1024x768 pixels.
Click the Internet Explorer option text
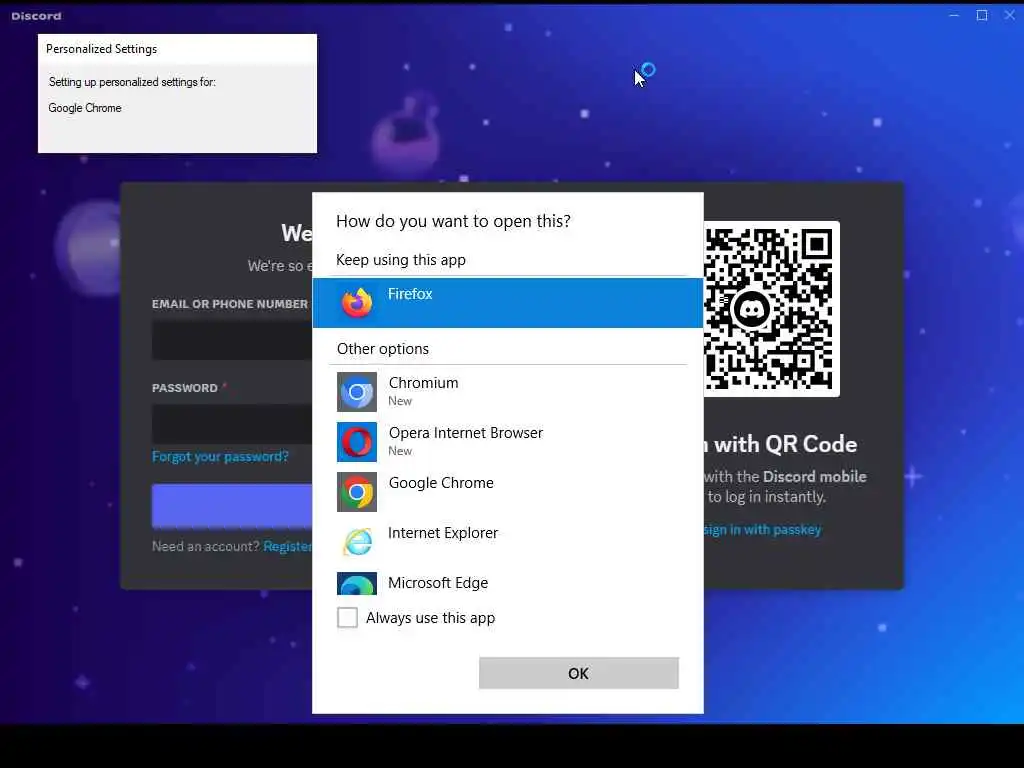(x=443, y=533)
